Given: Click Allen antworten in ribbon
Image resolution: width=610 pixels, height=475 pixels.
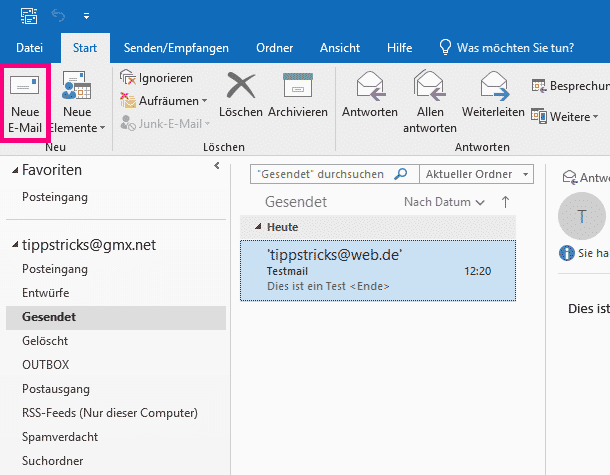Looking at the screenshot, I should (x=430, y=87).
